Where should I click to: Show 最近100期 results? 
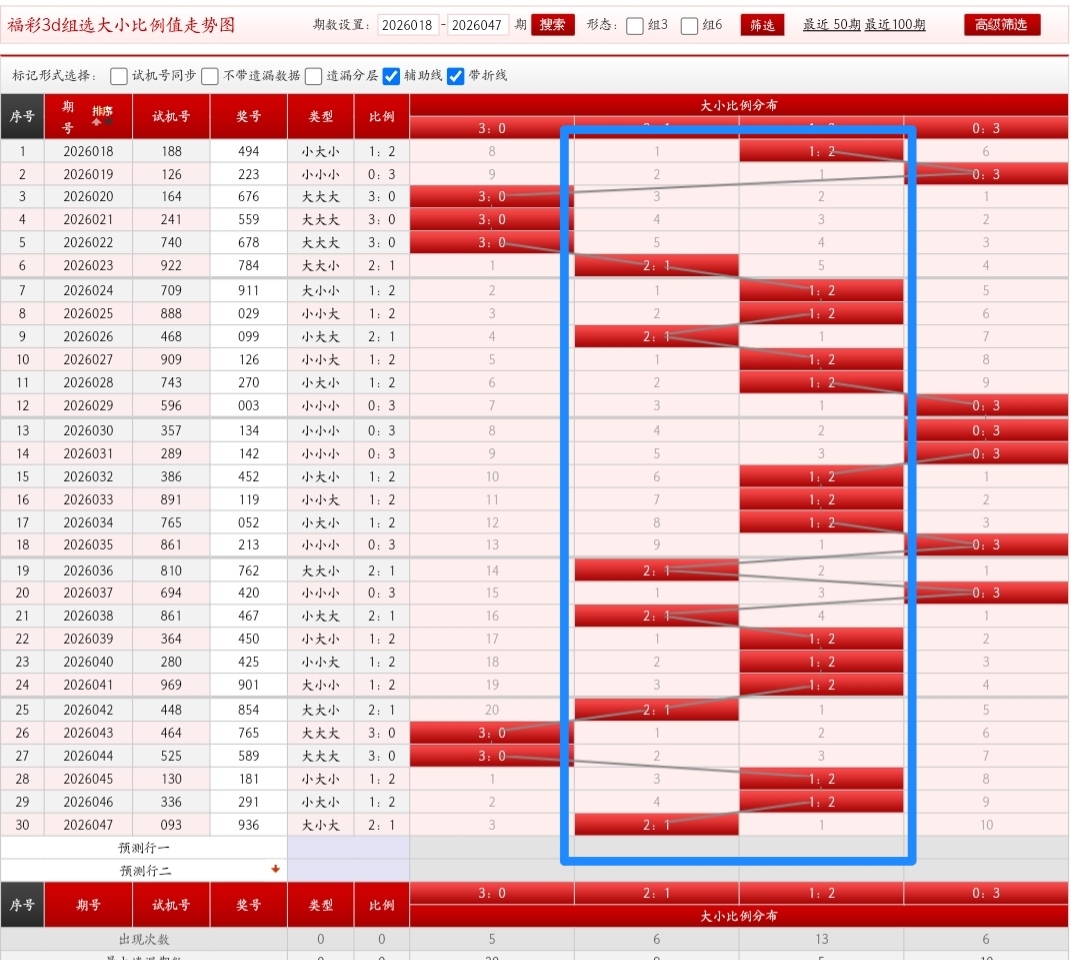click(895, 25)
